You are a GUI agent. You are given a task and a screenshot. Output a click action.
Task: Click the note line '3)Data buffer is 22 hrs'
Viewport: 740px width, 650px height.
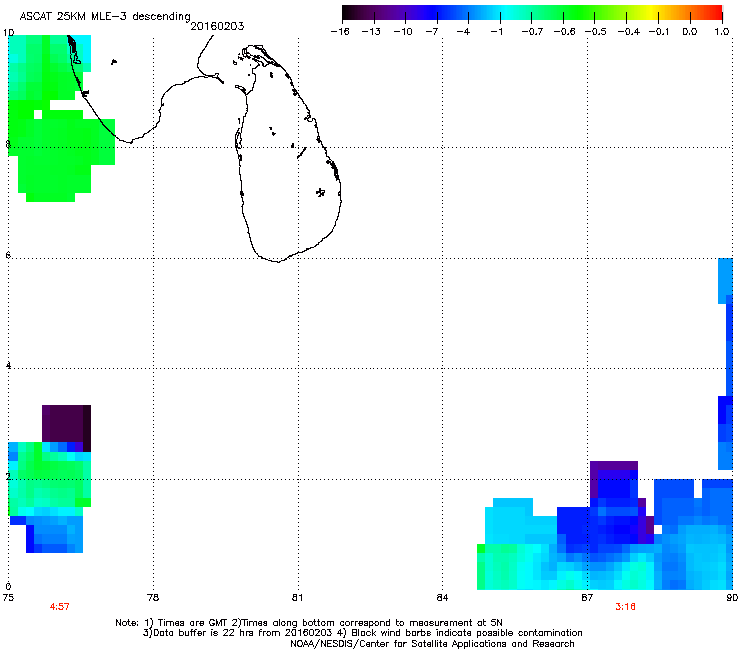pyautogui.click(x=362, y=633)
